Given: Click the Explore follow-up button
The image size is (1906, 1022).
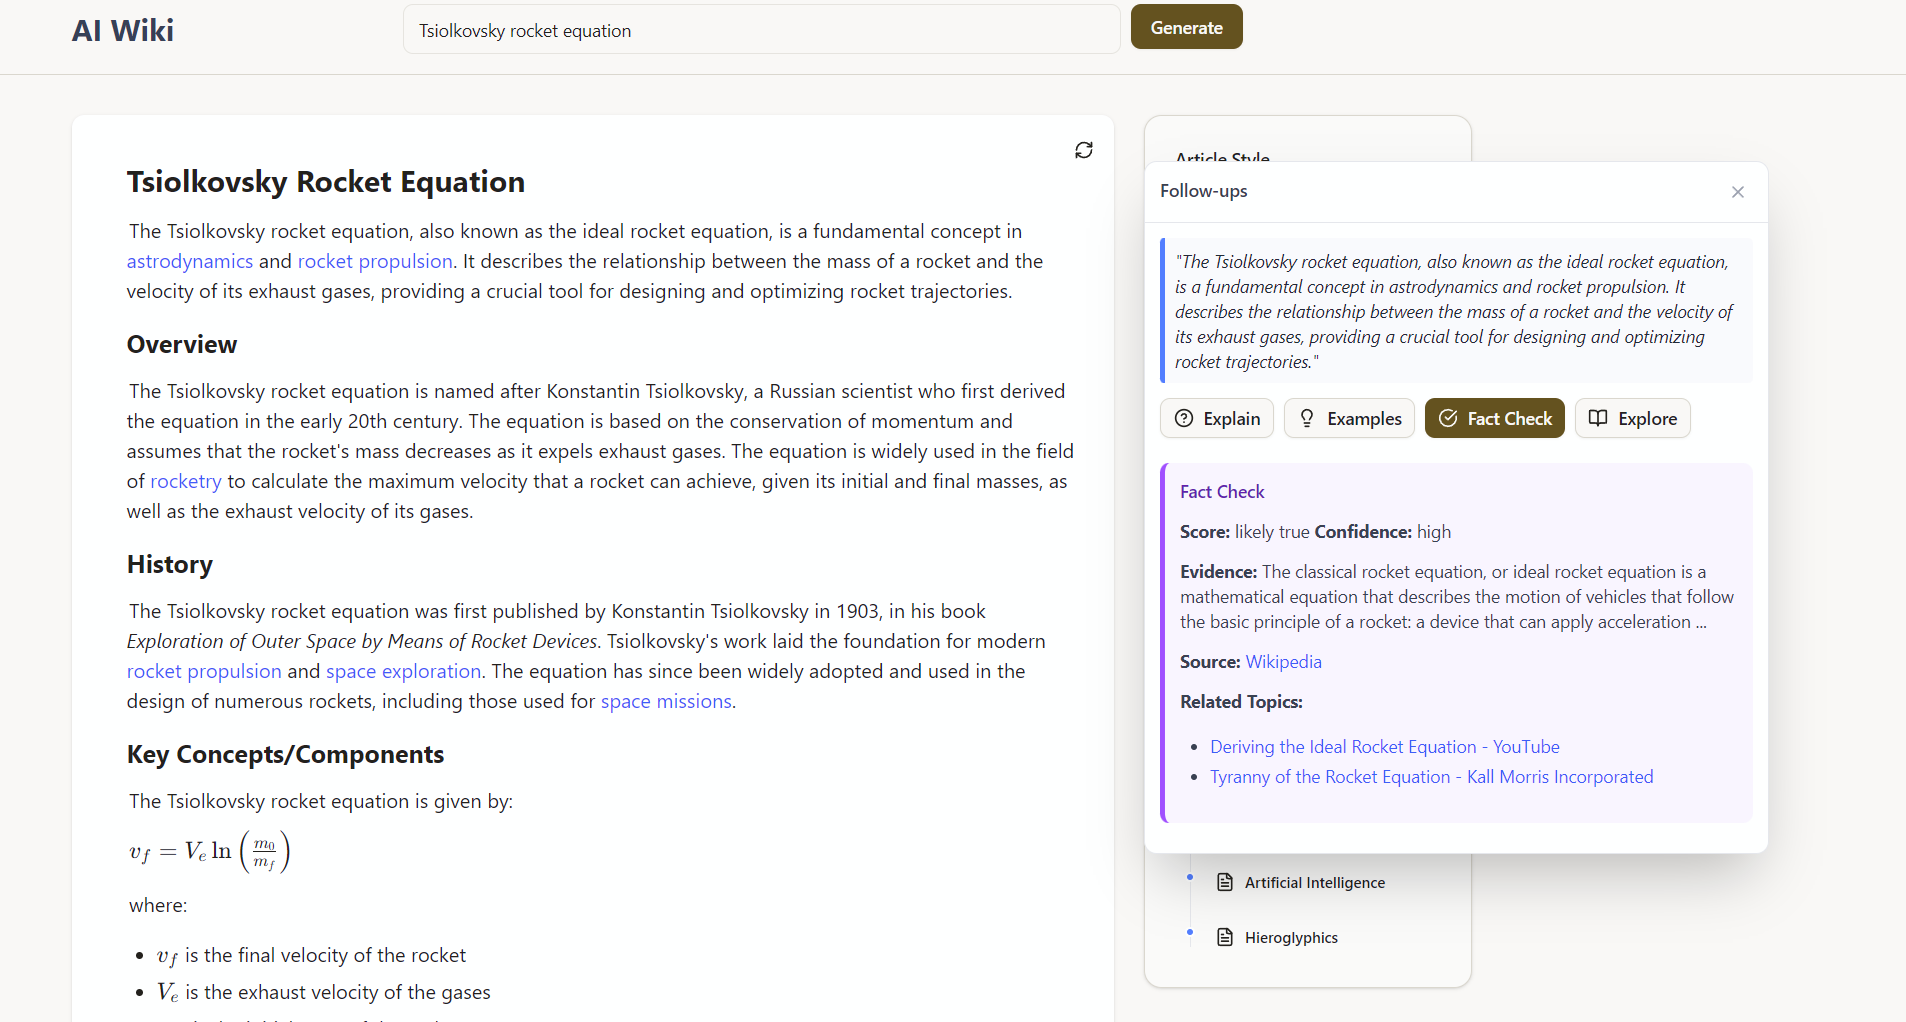Looking at the screenshot, I should pos(1633,418).
